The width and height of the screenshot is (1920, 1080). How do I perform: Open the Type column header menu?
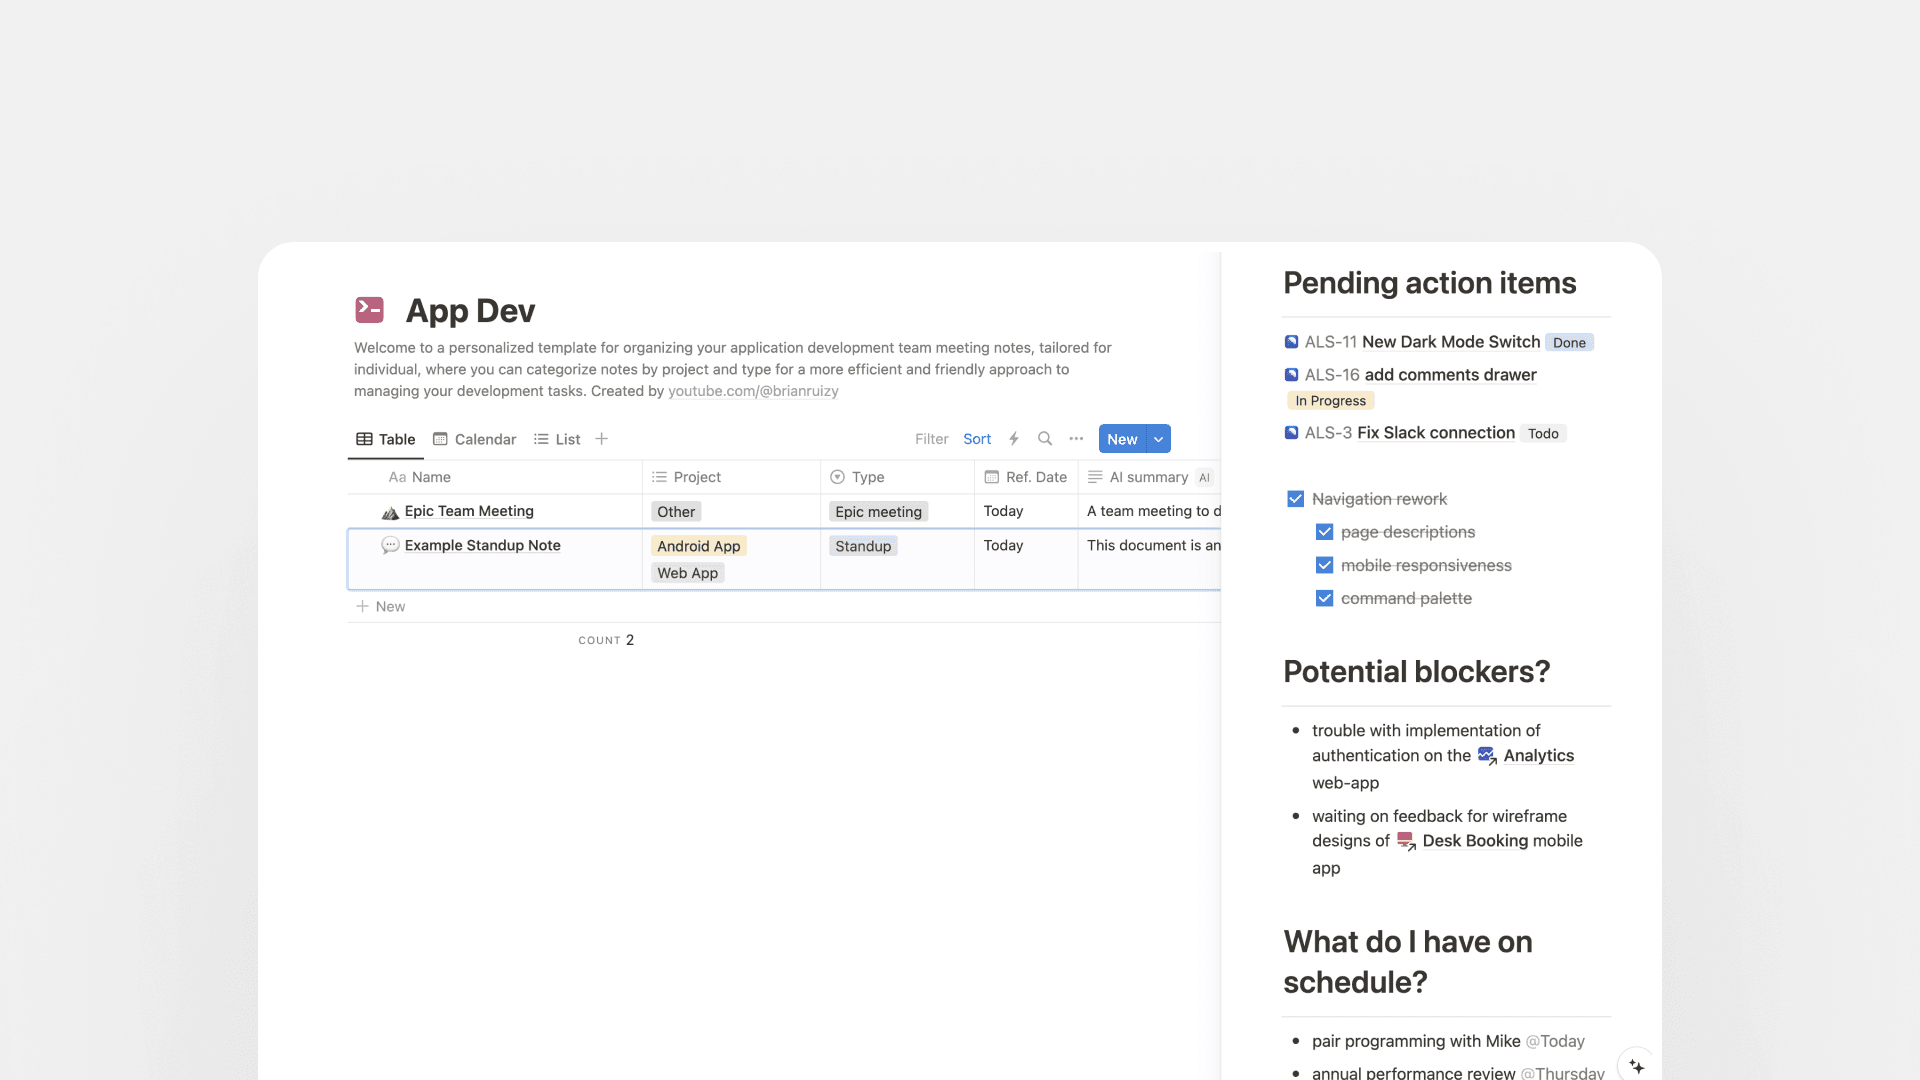tap(897, 477)
